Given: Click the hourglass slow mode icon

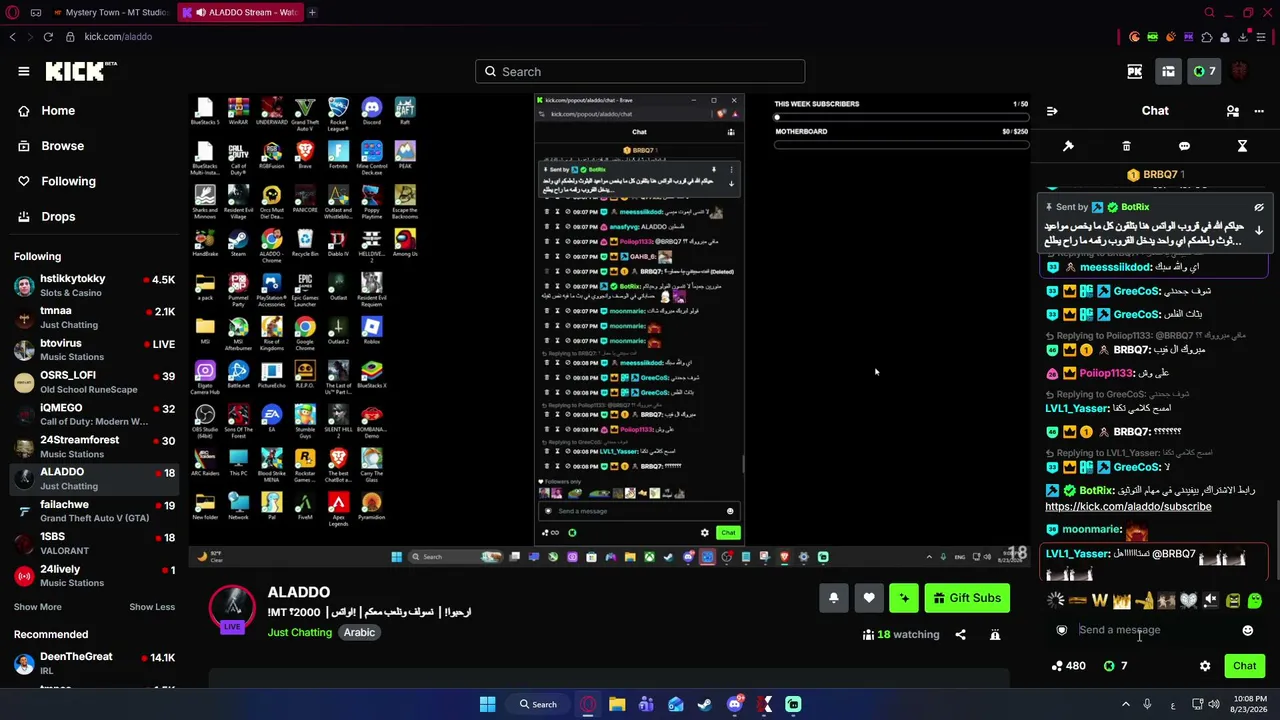Looking at the screenshot, I should (1242, 146).
